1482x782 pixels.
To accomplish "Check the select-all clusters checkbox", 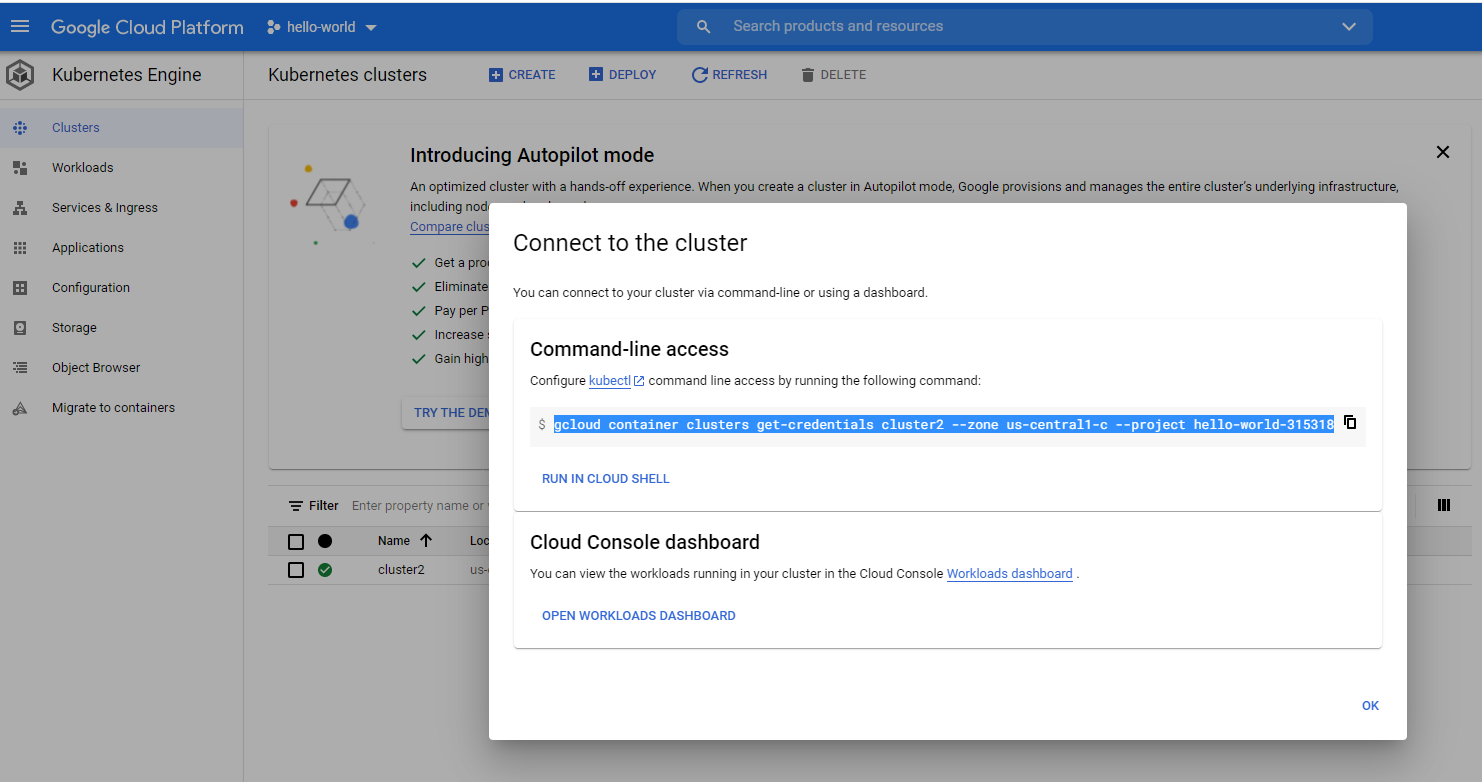I will click(x=295, y=540).
